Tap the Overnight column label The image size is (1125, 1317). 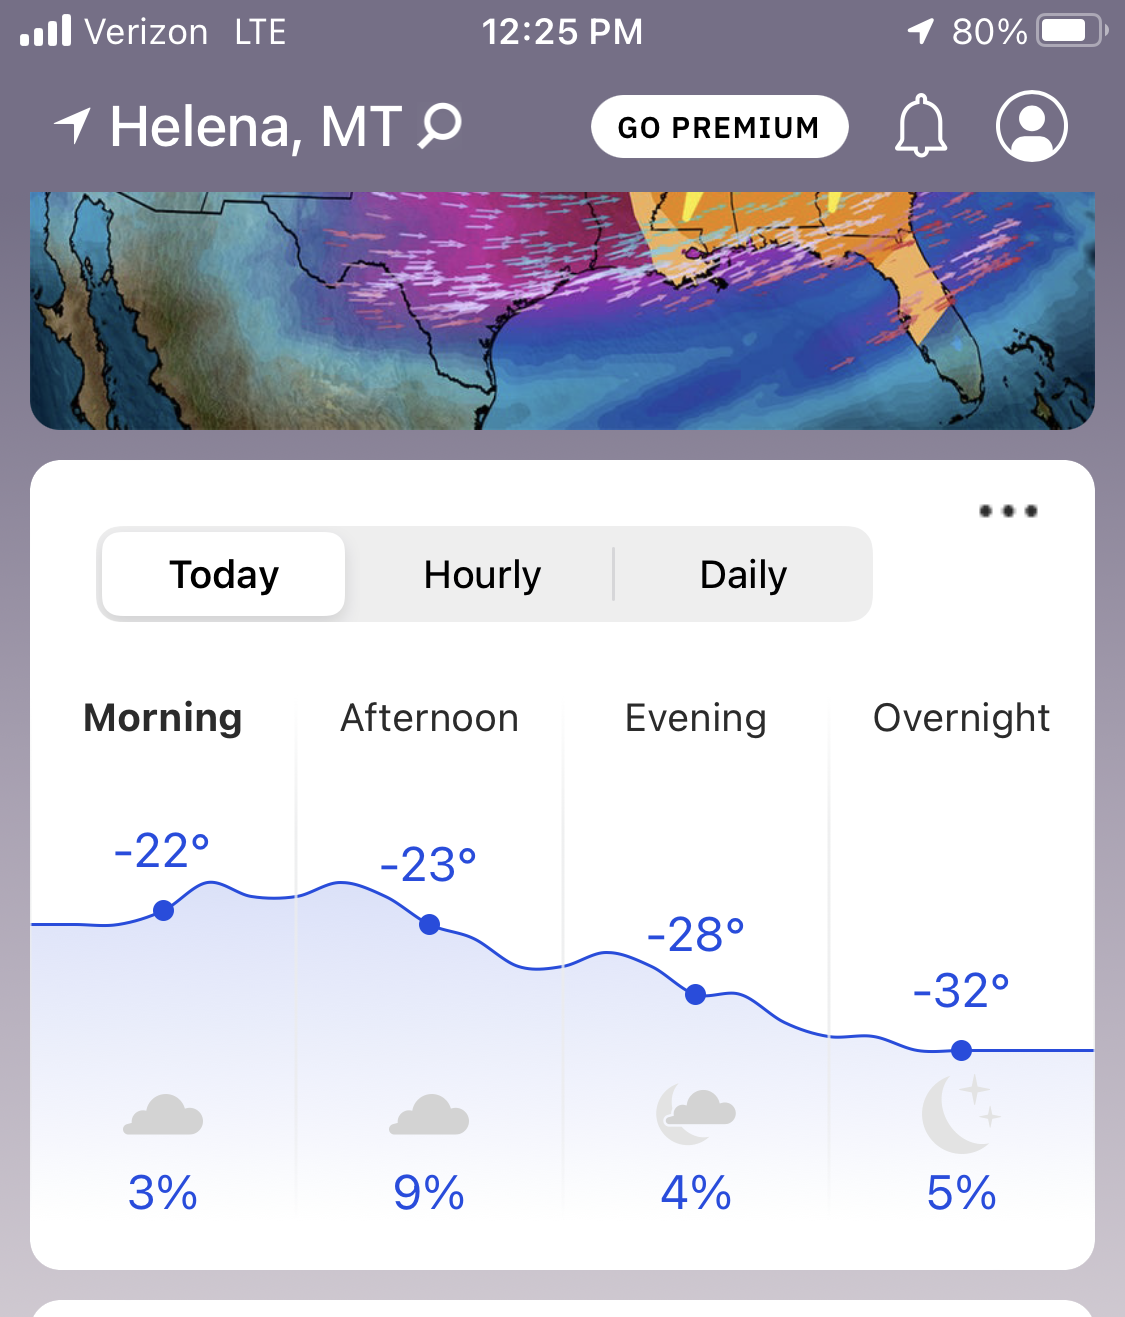961,718
